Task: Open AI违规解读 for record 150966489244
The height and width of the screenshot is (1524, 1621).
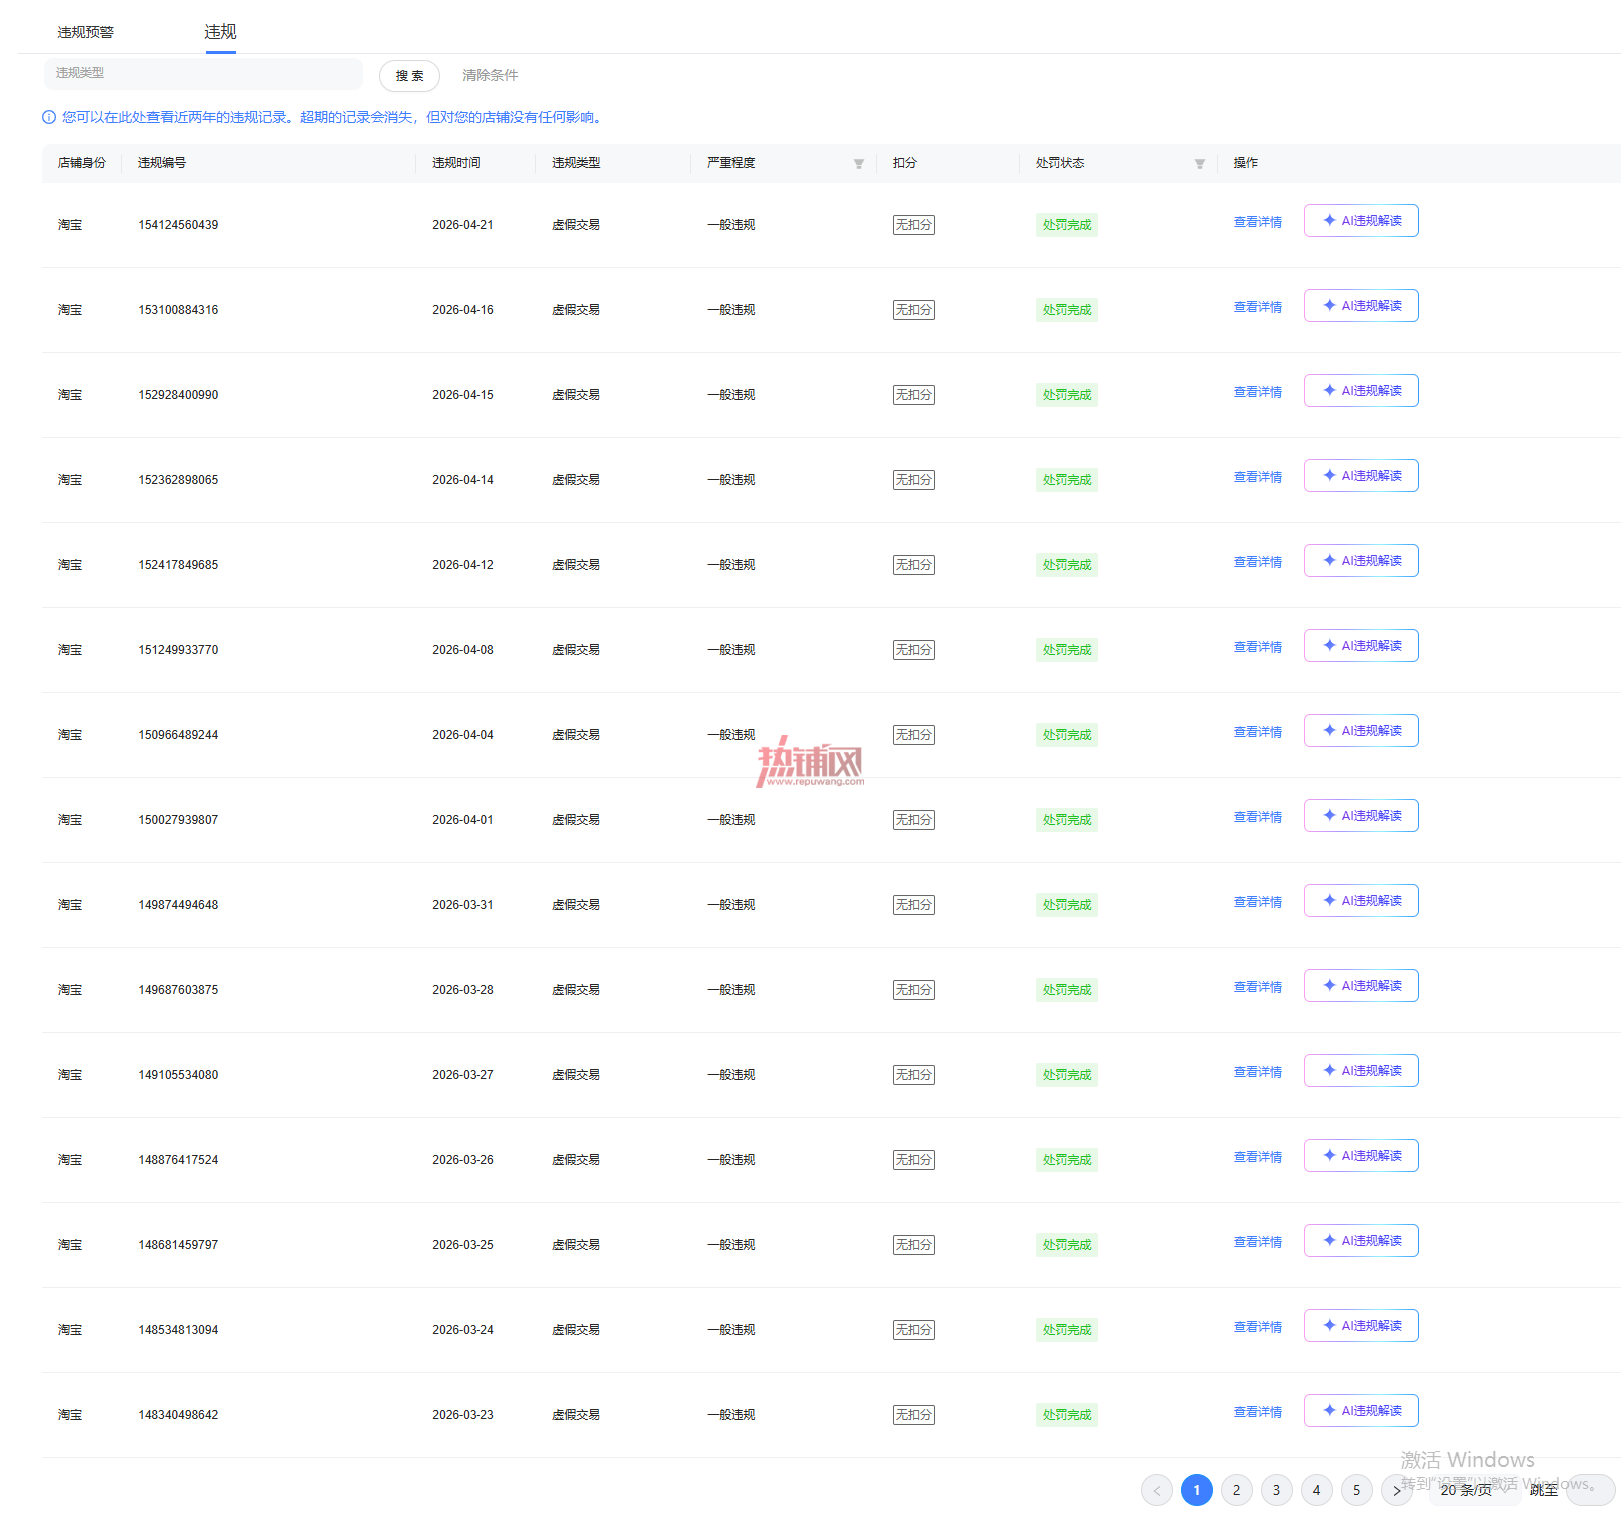Action: [x=1361, y=731]
